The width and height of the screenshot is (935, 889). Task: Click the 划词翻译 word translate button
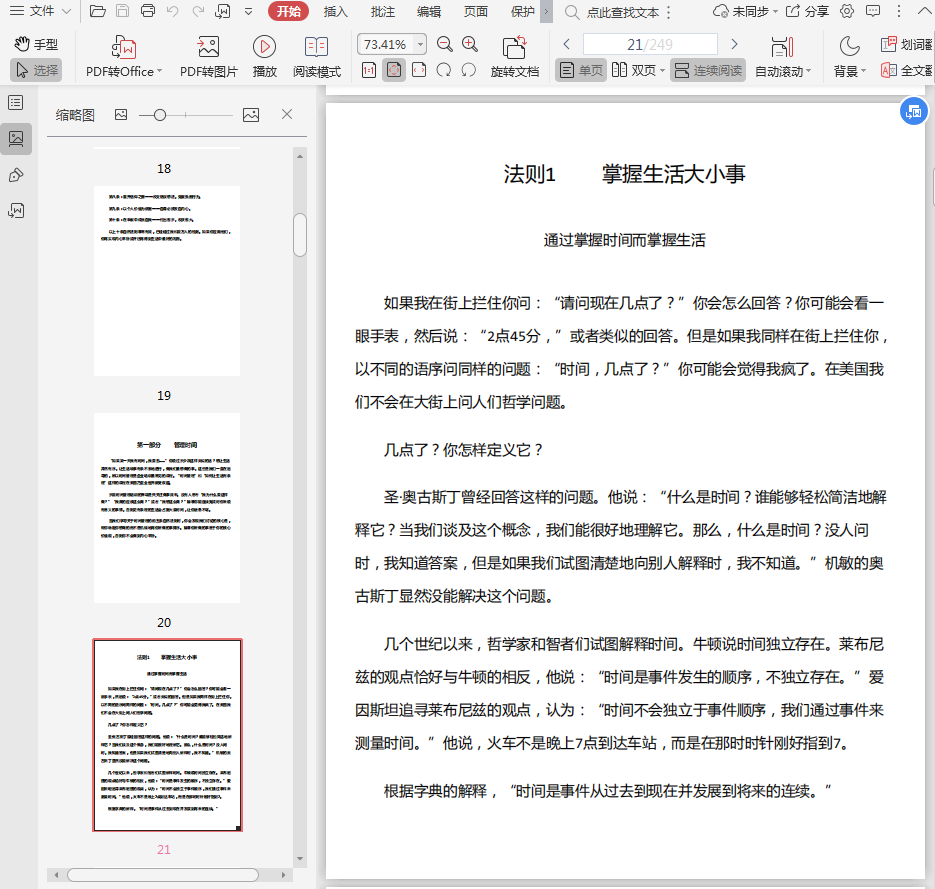pos(906,44)
